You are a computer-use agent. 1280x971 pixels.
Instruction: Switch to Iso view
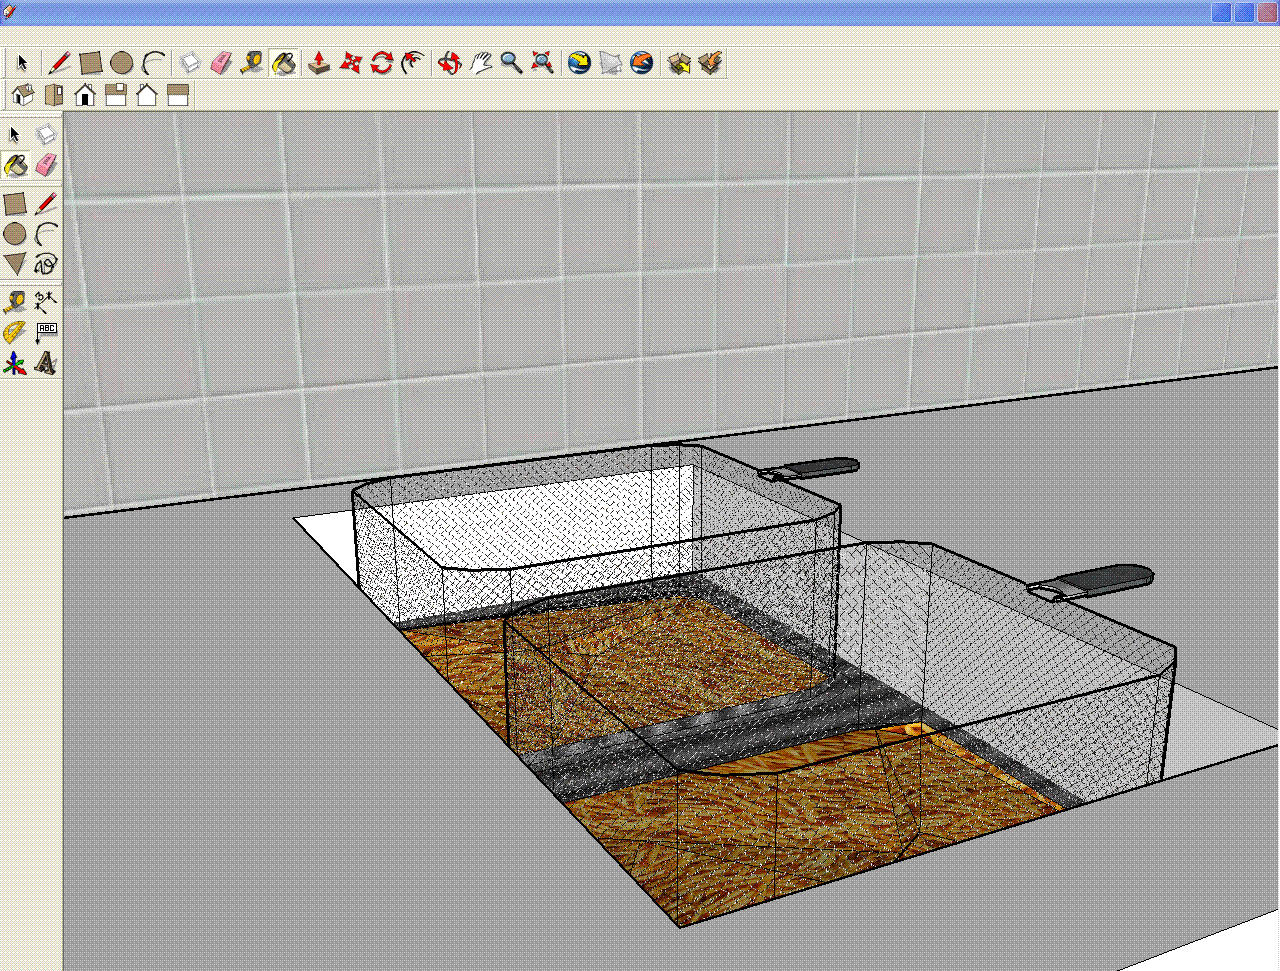22,95
